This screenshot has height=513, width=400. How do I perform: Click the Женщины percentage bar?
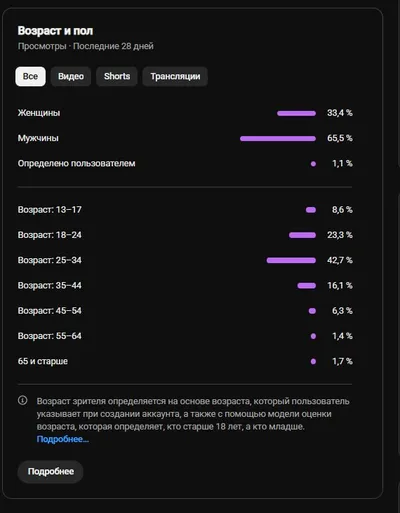[x=296, y=113]
